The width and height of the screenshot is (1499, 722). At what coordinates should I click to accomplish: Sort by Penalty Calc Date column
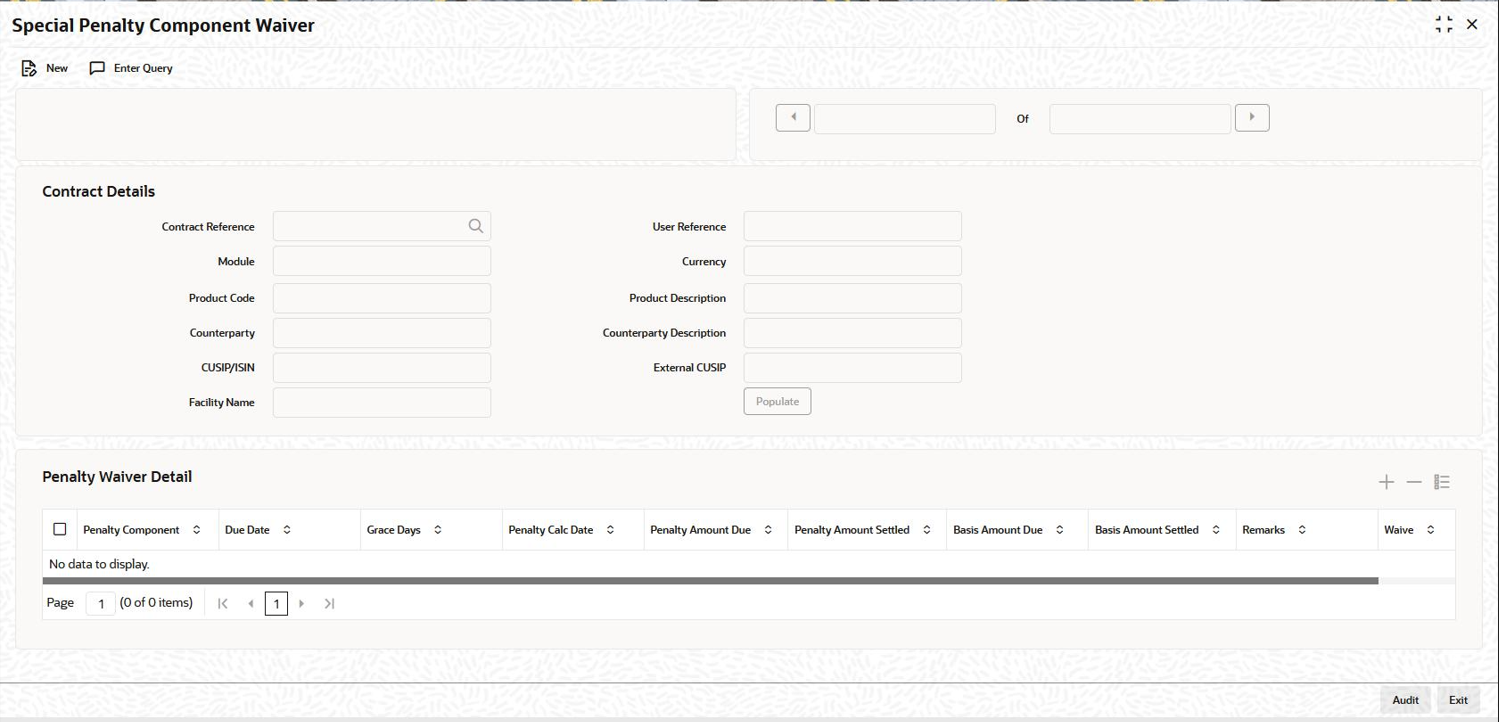[610, 530]
